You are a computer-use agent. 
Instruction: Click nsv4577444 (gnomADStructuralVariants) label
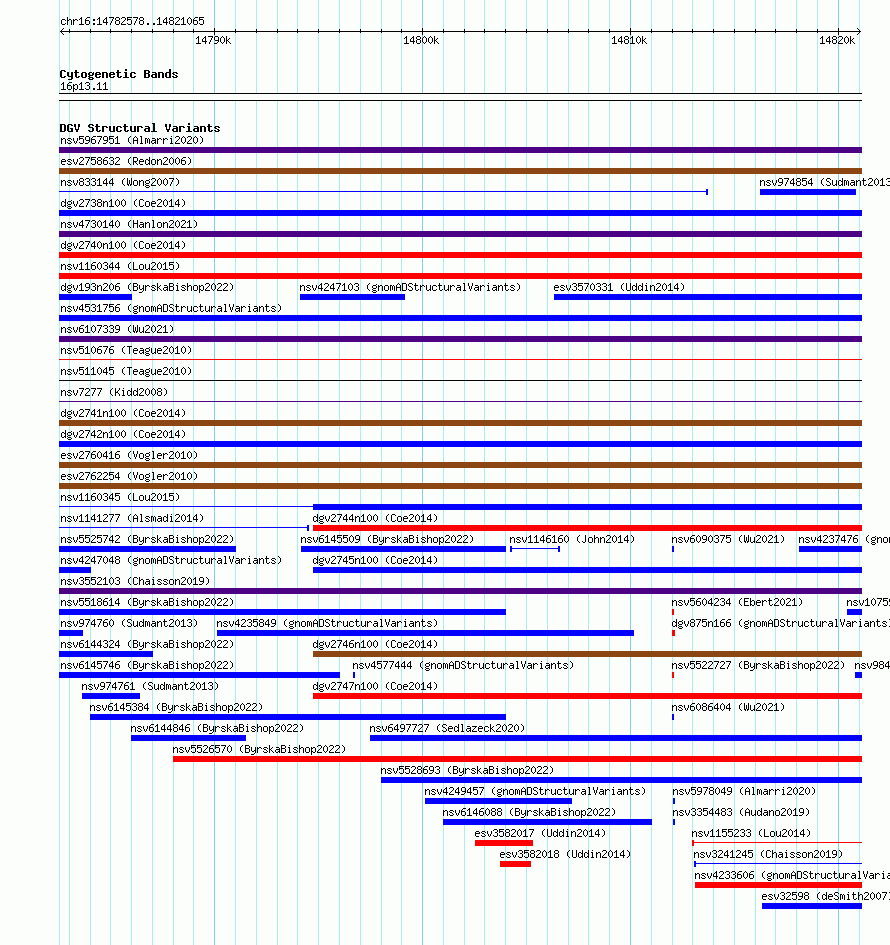tap(463, 665)
